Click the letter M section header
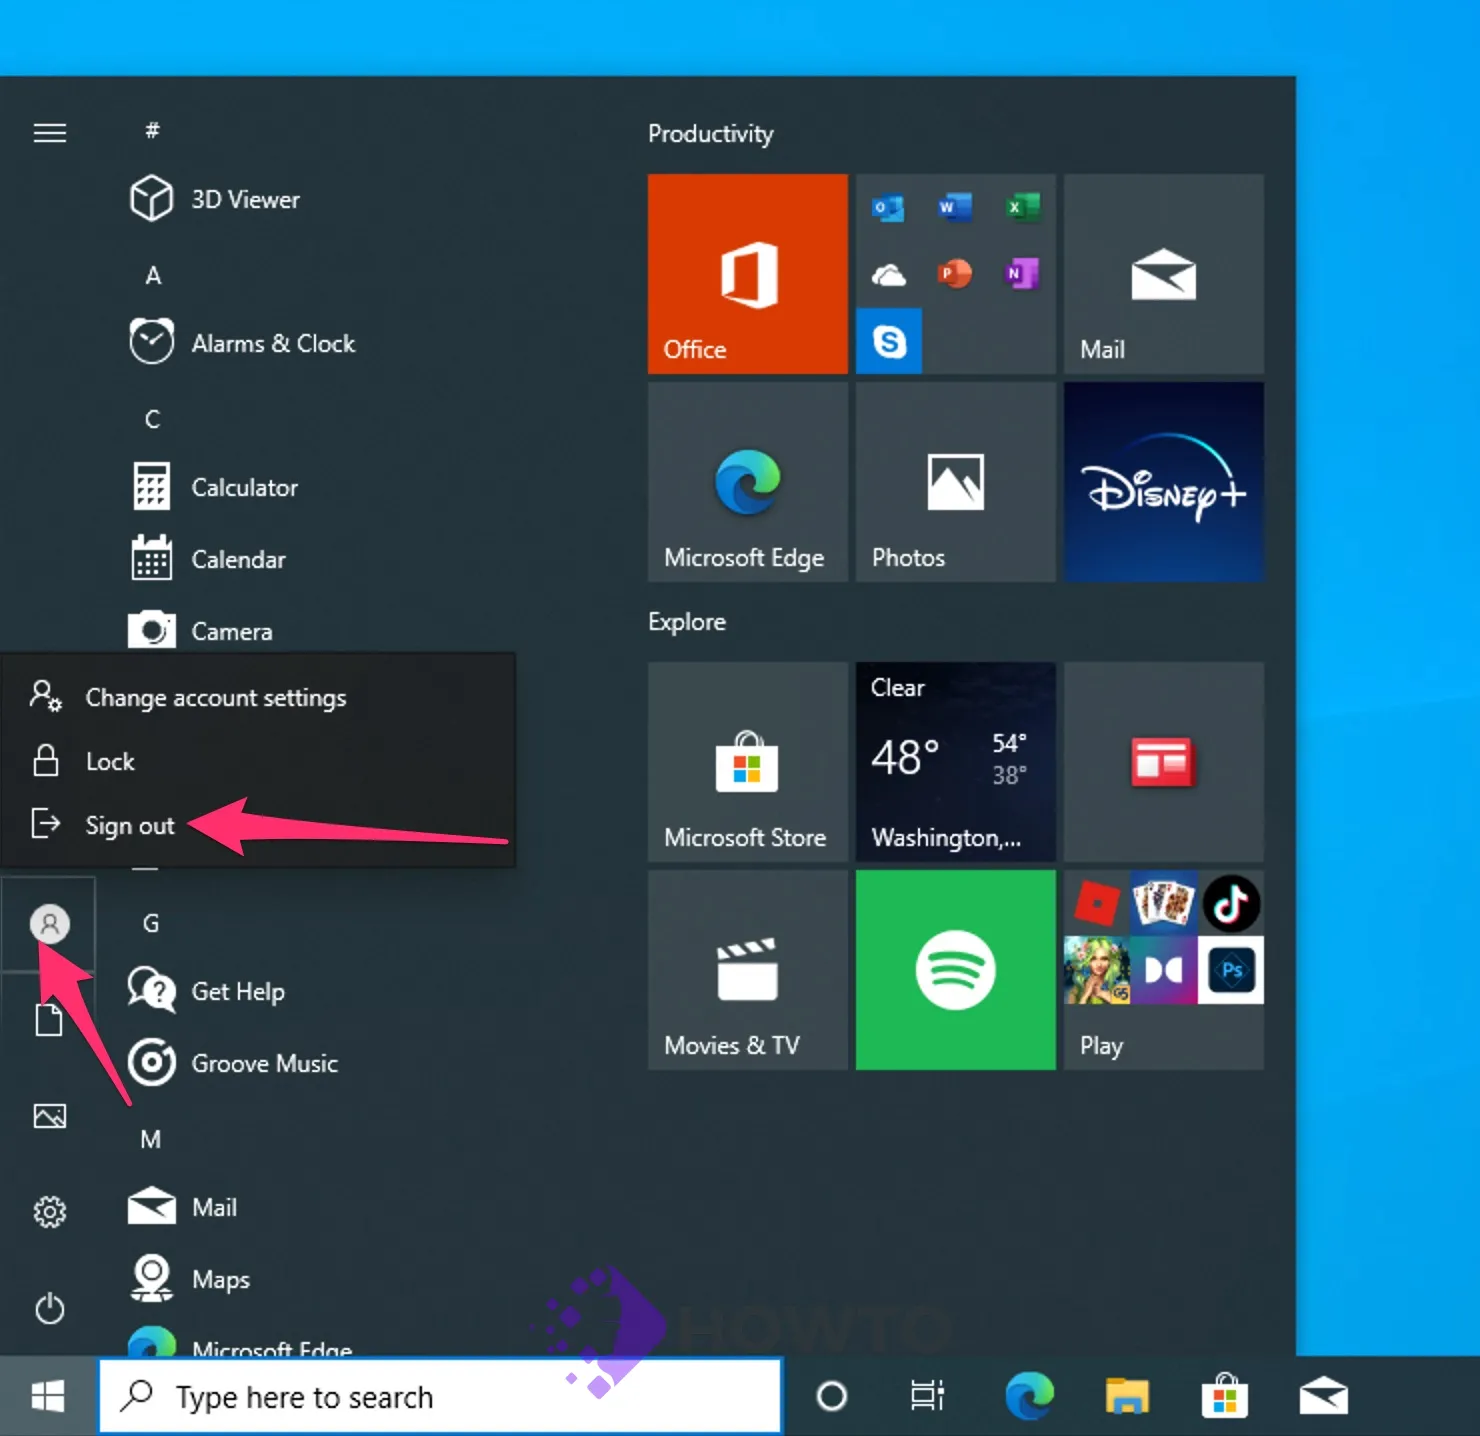Screen dimensions: 1480x1436 [150, 1139]
